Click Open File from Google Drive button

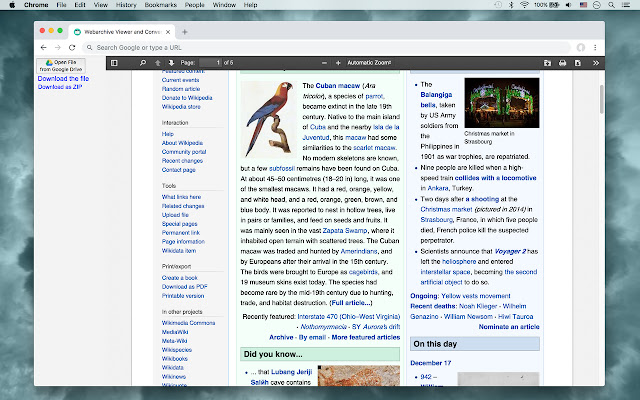click(63, 66)
